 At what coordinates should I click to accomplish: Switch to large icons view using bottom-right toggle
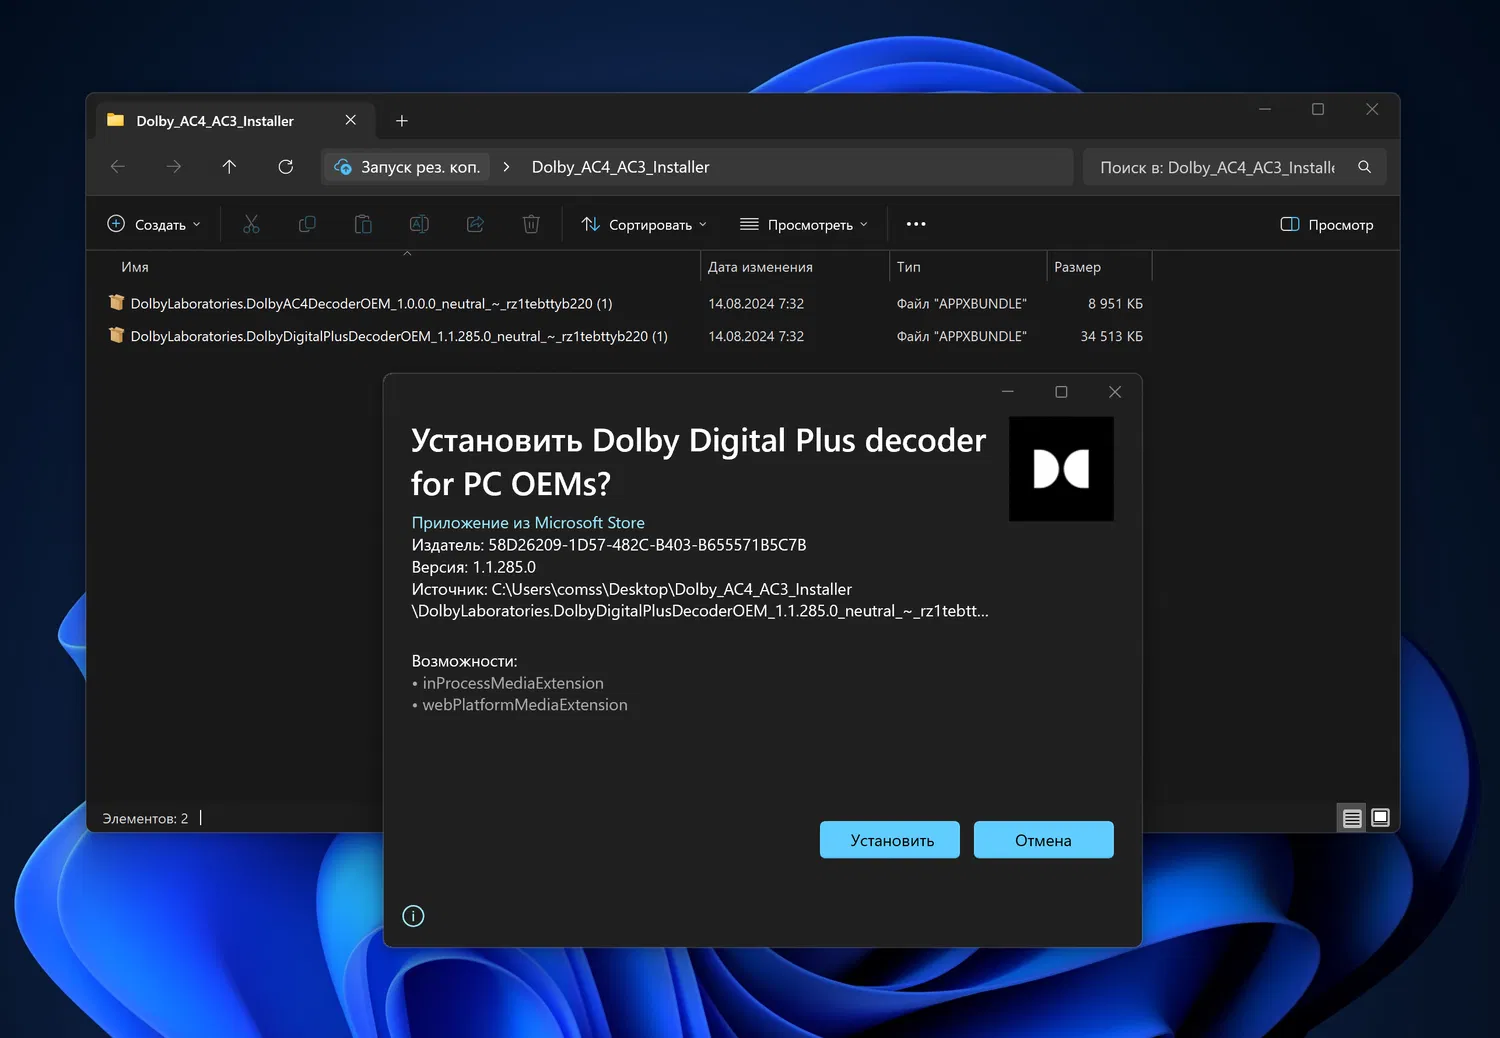pos(1380,817)
